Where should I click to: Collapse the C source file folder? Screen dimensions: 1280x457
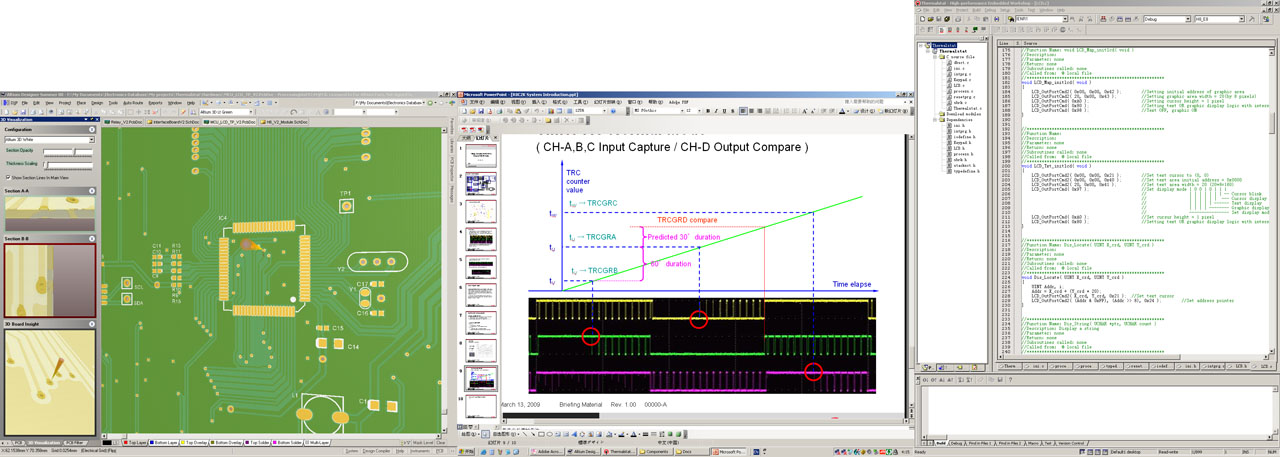pyautogui.click(x=935, y=57)
